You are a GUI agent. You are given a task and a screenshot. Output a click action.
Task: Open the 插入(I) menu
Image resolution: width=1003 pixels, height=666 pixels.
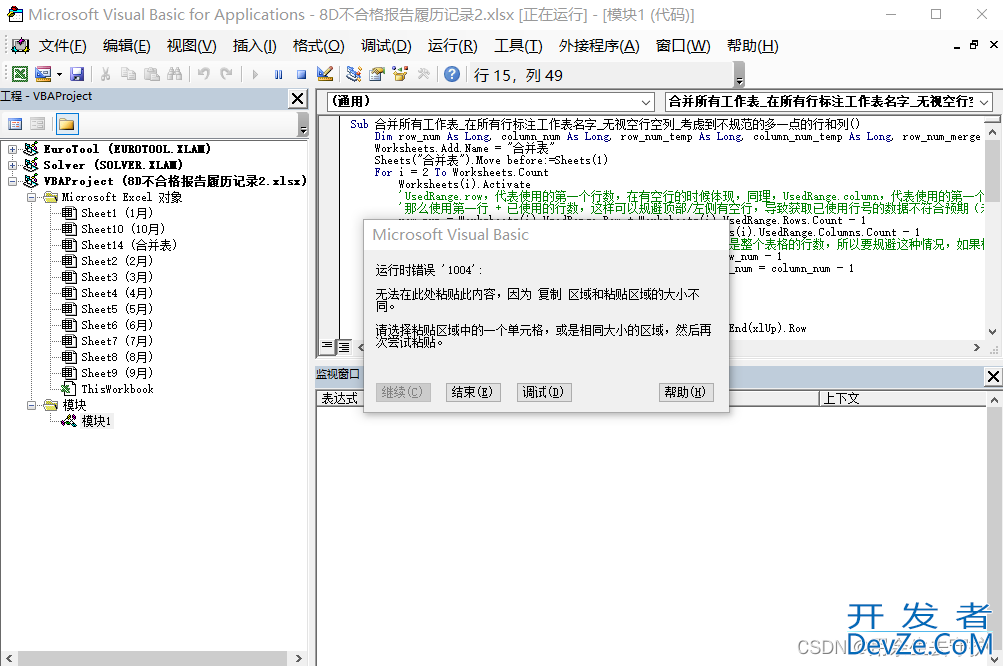click(255, 46)
